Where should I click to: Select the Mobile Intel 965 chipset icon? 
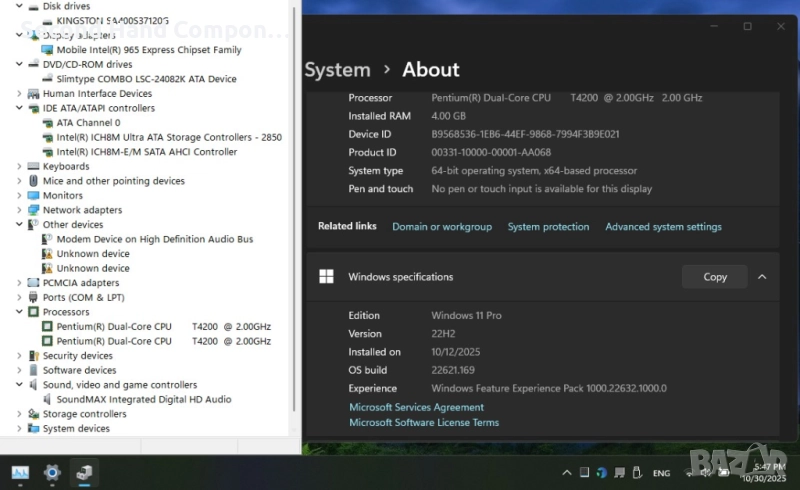(47, 50)
